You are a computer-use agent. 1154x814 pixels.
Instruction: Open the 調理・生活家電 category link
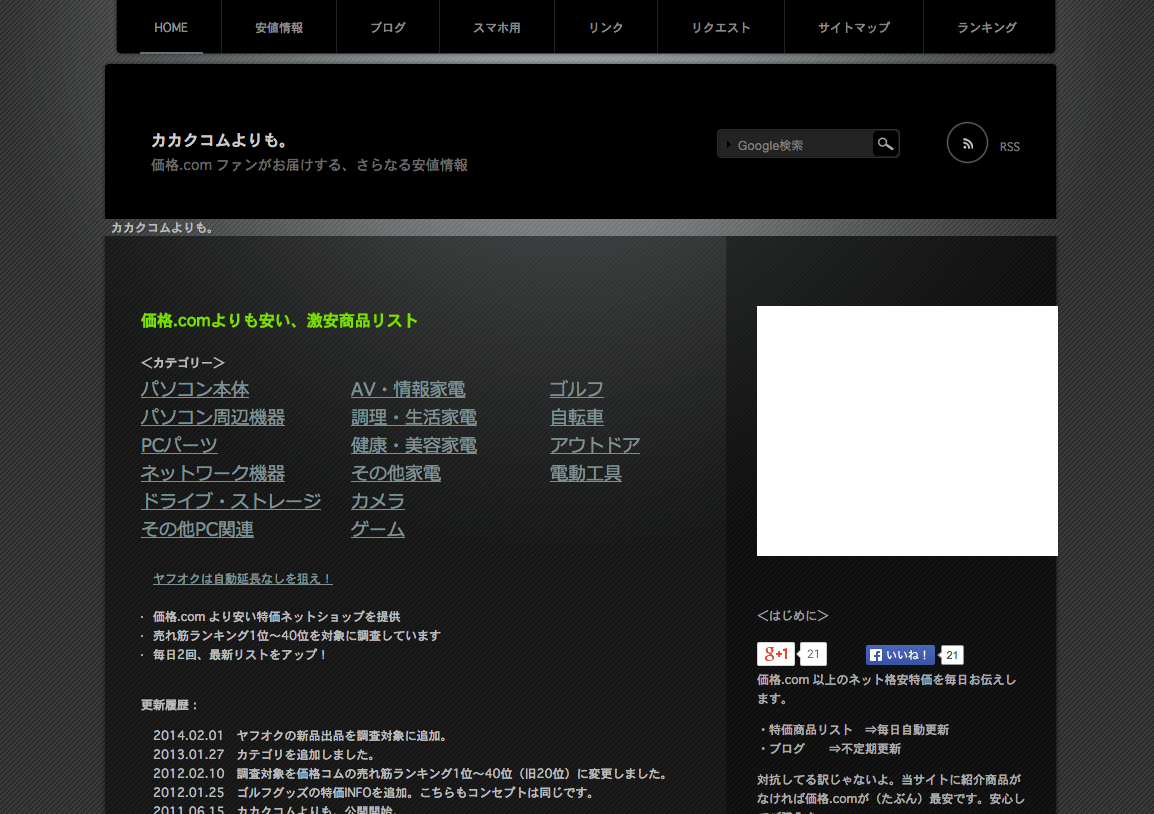tap(414, 417)
